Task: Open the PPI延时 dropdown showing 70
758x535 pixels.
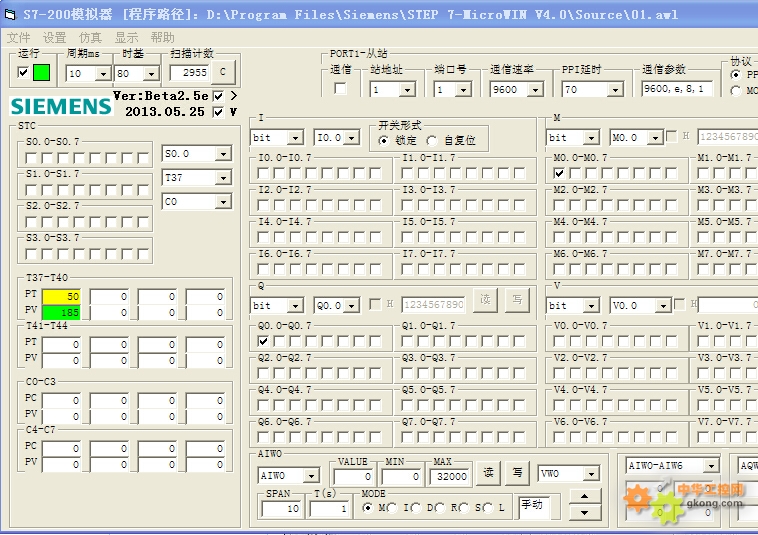Action: click(x=615, y=89)
